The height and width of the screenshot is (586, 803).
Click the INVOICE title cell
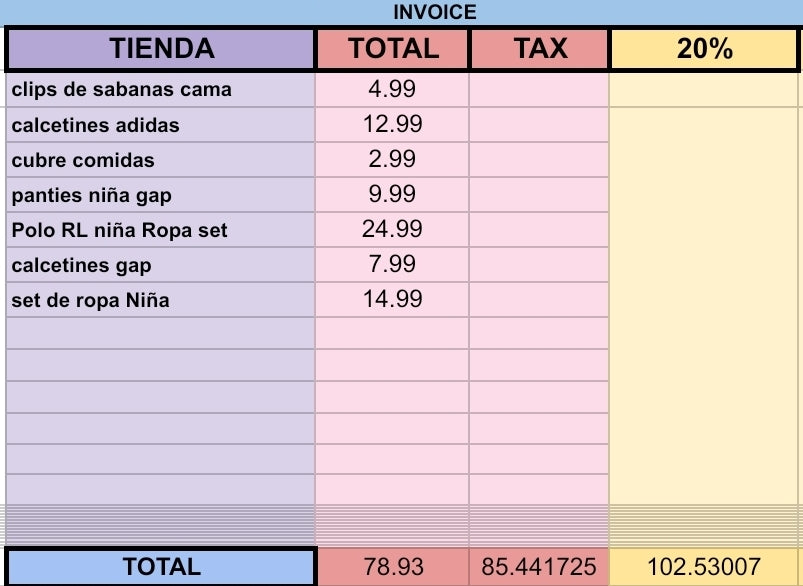point(434,13)
